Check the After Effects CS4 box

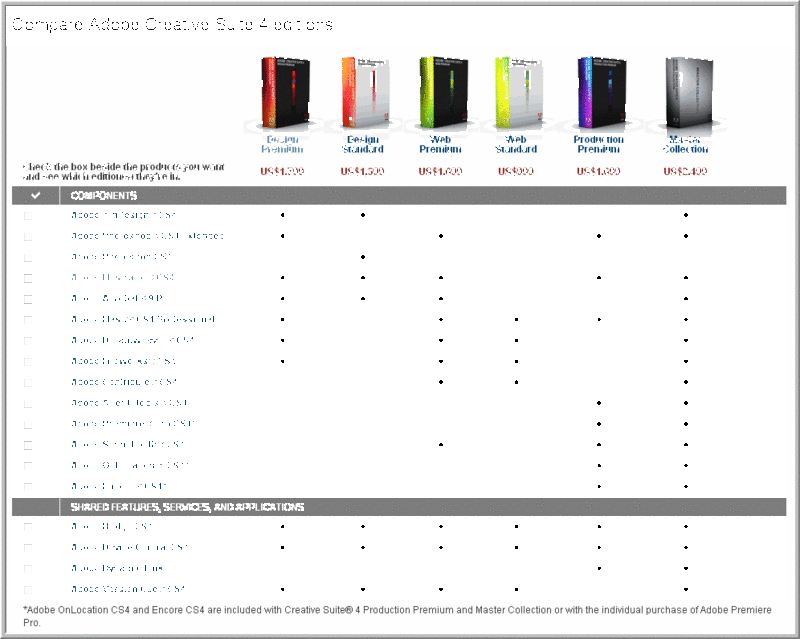point(28,404)
